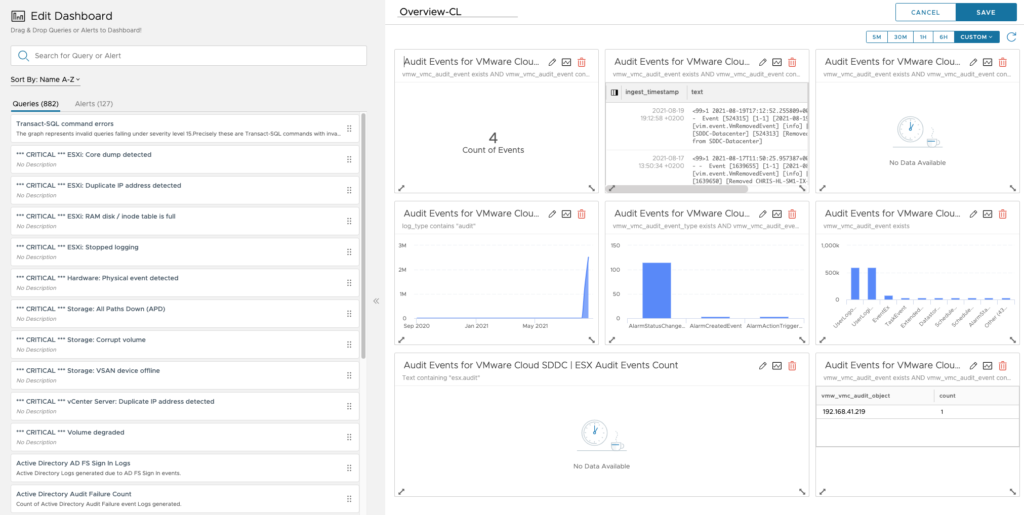Delete the AlarmStatusChange bar chart widget

(792, 213)
